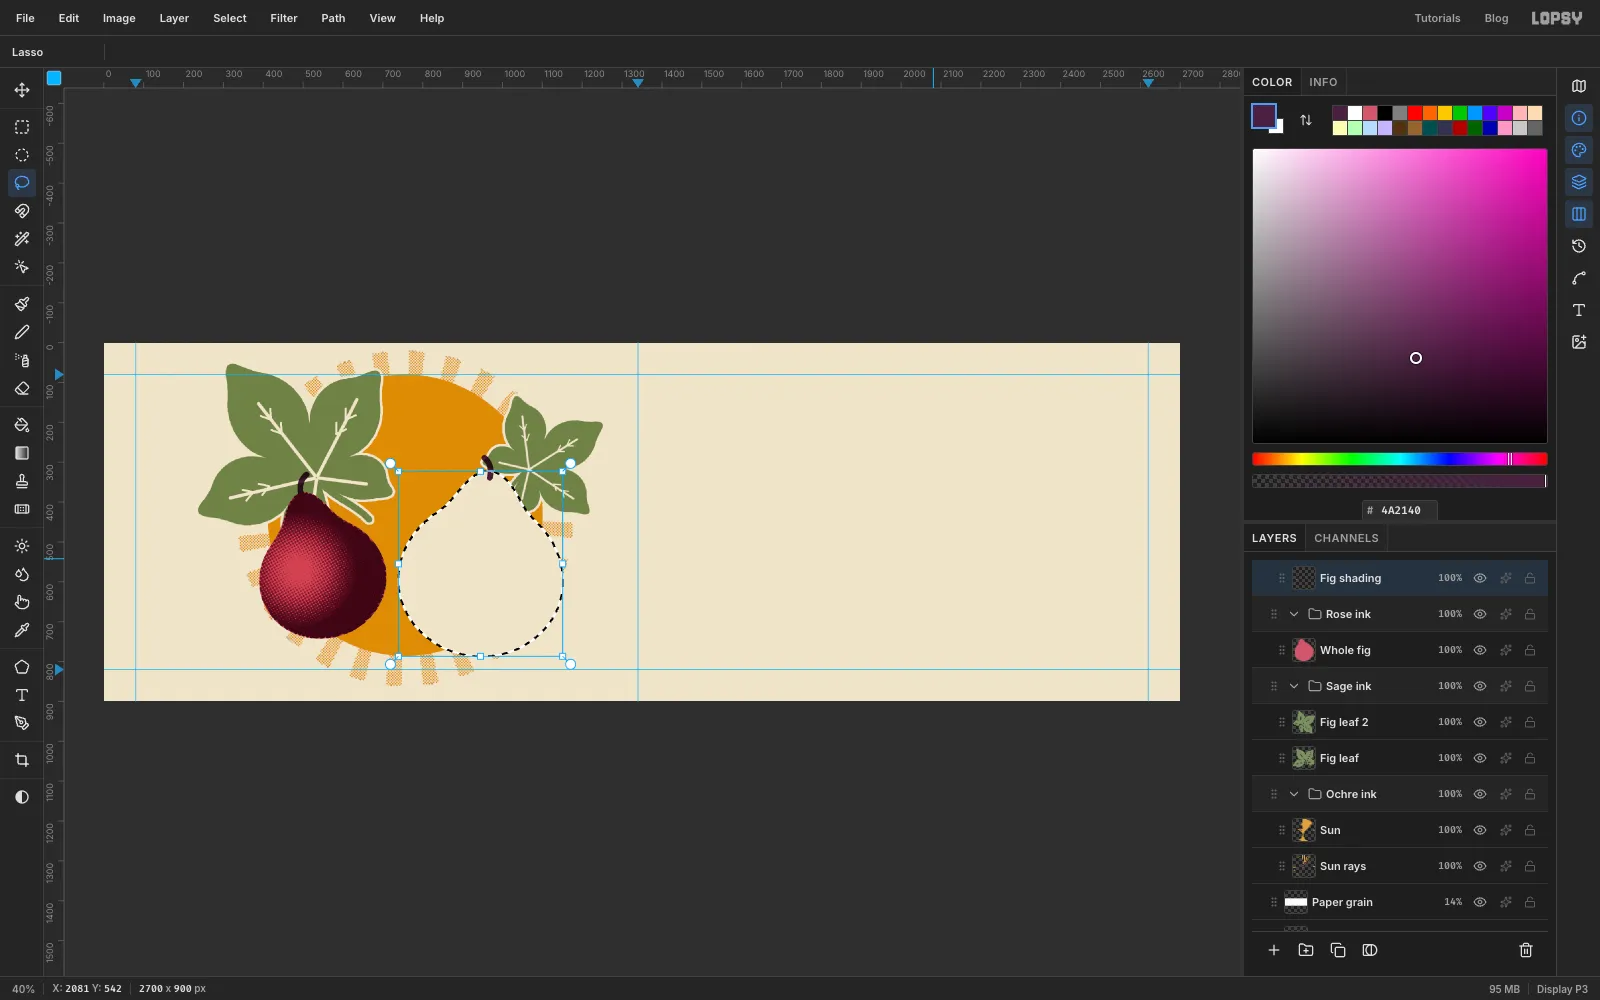This screenshot has height=1000, width=1600.
Task: Click the foreground color swatch
Action: [x=1264, y=116]
